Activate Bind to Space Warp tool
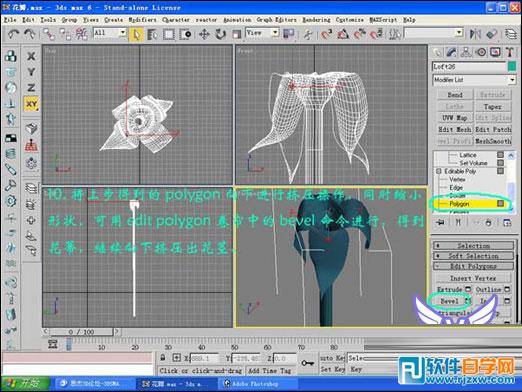This screenshot has width=522, height=392. (81, 34)
